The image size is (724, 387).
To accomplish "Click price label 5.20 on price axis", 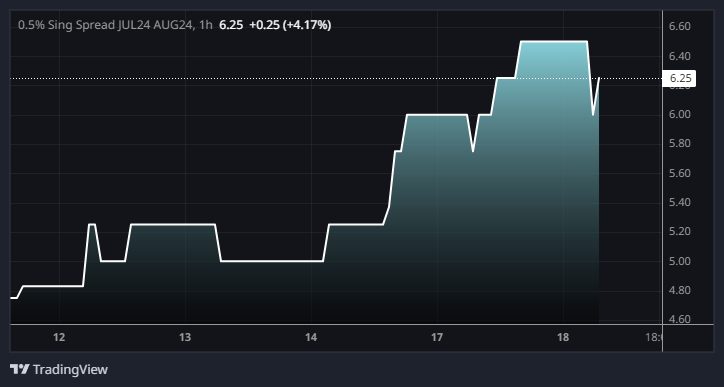I will (680, 231).
